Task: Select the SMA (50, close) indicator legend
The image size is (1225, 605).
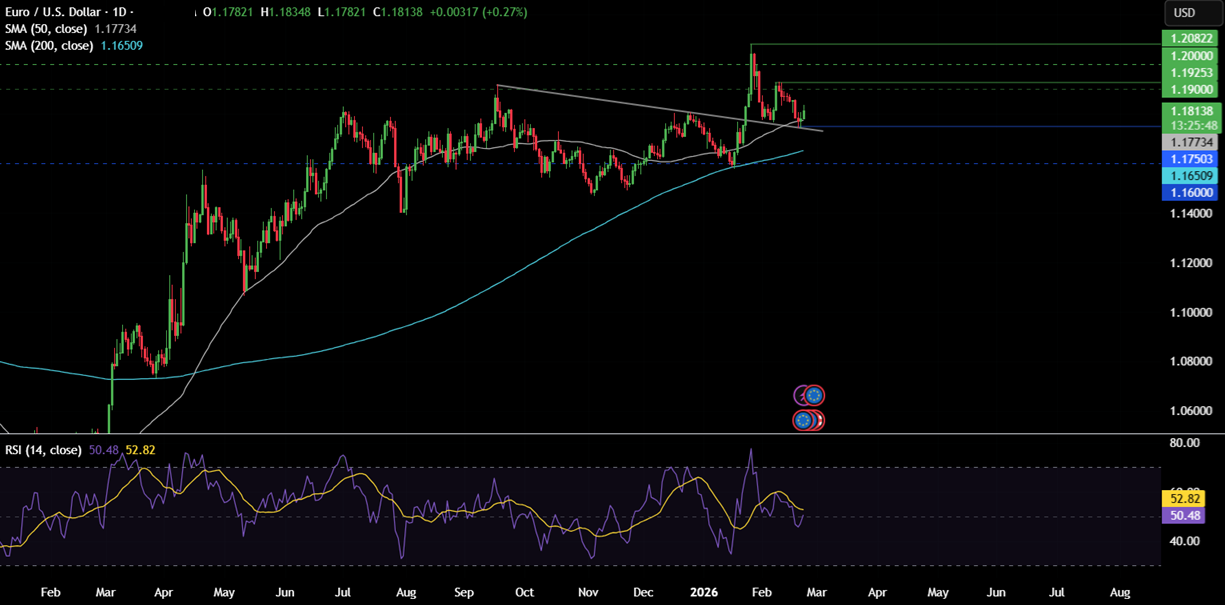Action: [x=50, y=29]
